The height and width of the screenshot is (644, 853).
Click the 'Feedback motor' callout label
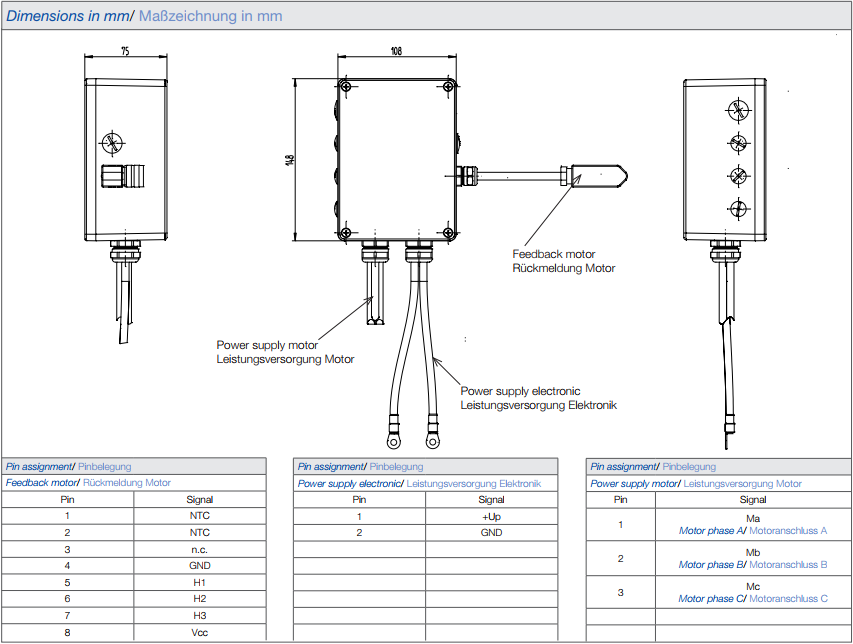(553, 254)
